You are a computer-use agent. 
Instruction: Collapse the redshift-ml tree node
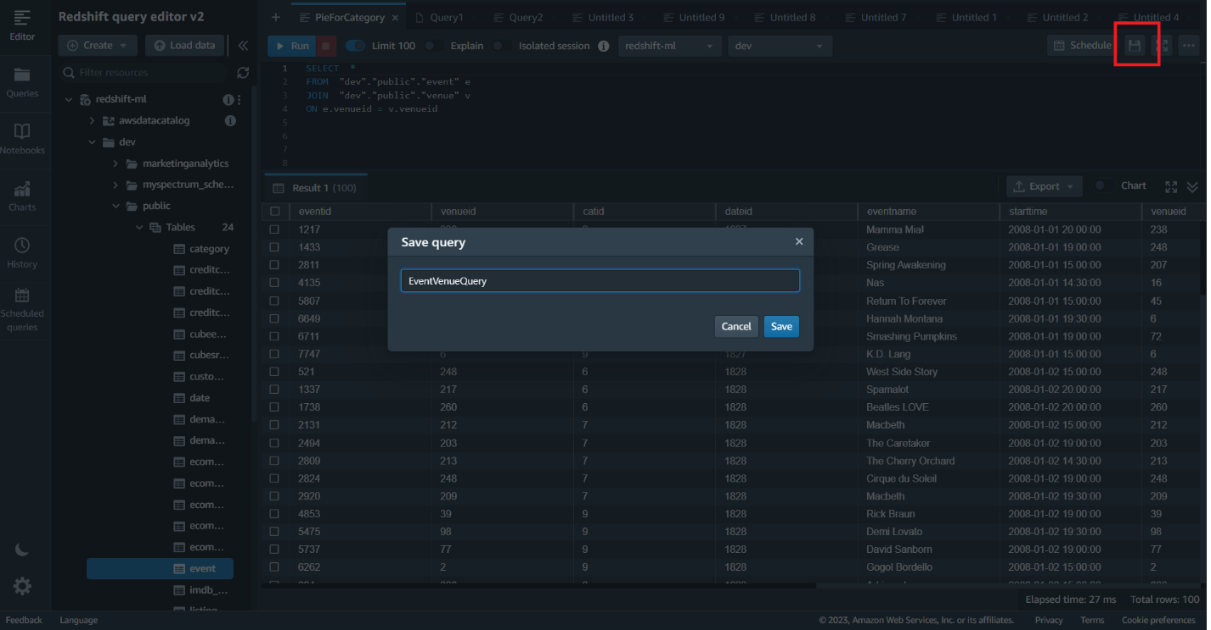(x=69, y=100)
